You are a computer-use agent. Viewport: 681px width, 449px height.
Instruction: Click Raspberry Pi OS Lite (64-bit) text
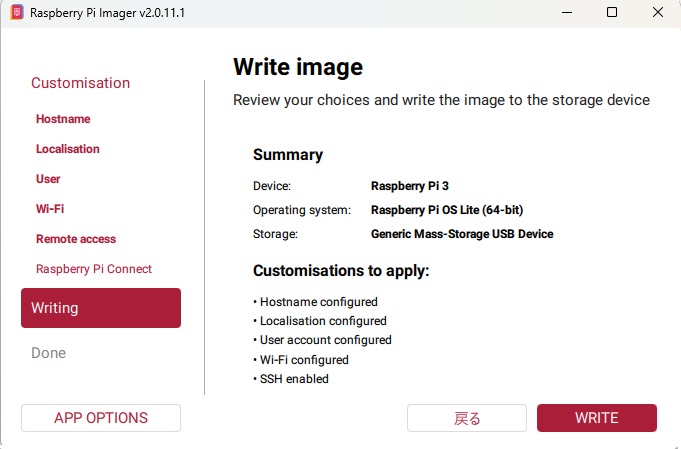pos(447,210)
